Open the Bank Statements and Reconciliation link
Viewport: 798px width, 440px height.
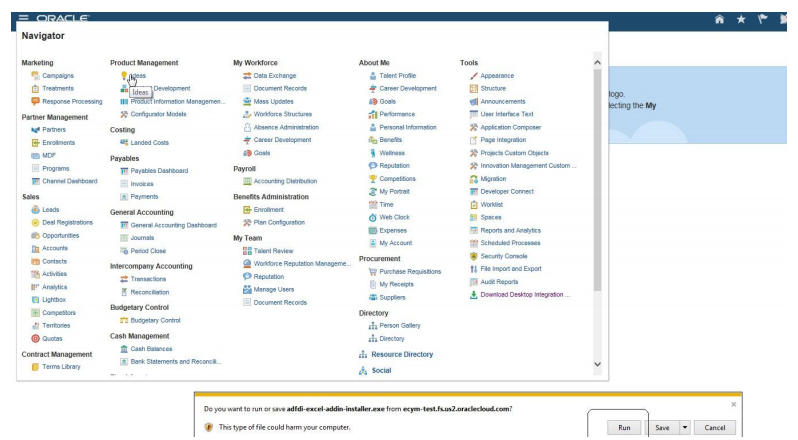[x=176, y=362]
